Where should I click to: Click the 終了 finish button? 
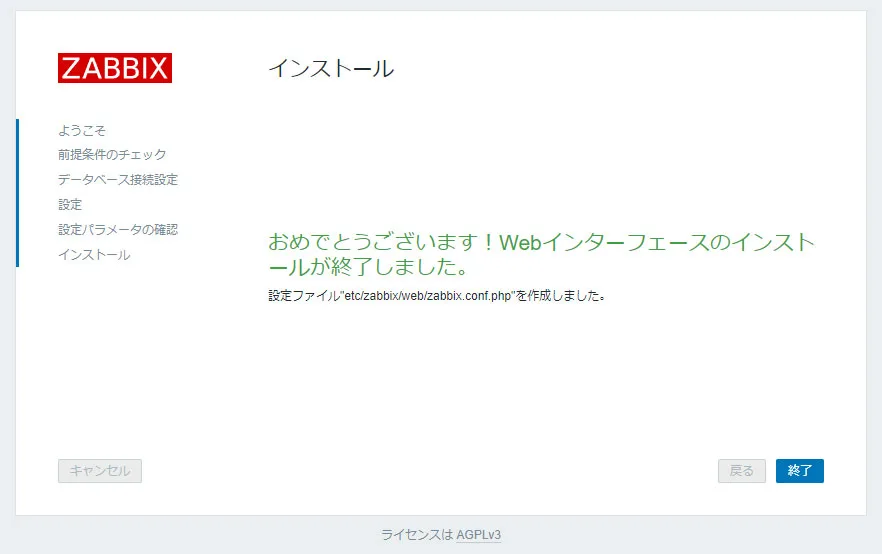799,471
